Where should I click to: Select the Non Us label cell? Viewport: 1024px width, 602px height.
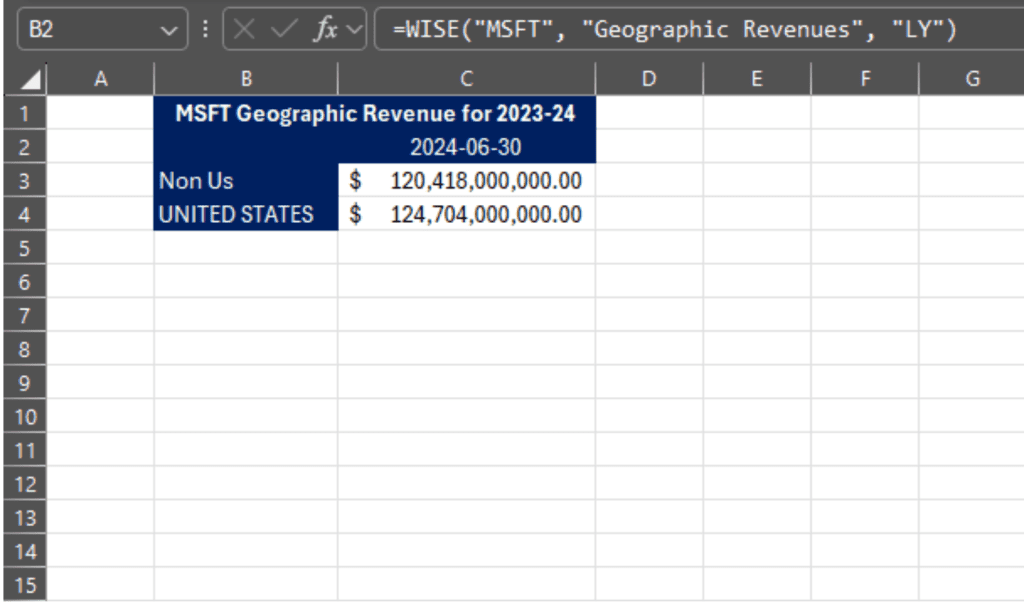[245, 181]
